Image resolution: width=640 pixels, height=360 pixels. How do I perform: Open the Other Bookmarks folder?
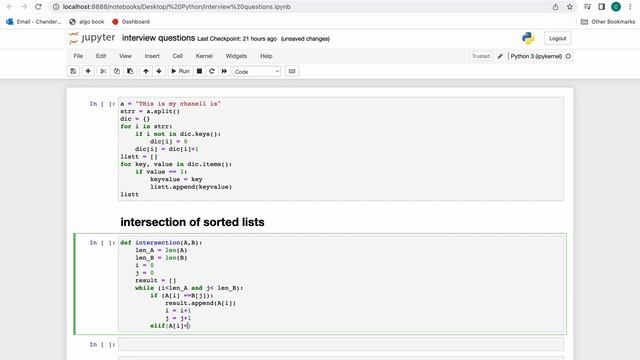[608, 22]
